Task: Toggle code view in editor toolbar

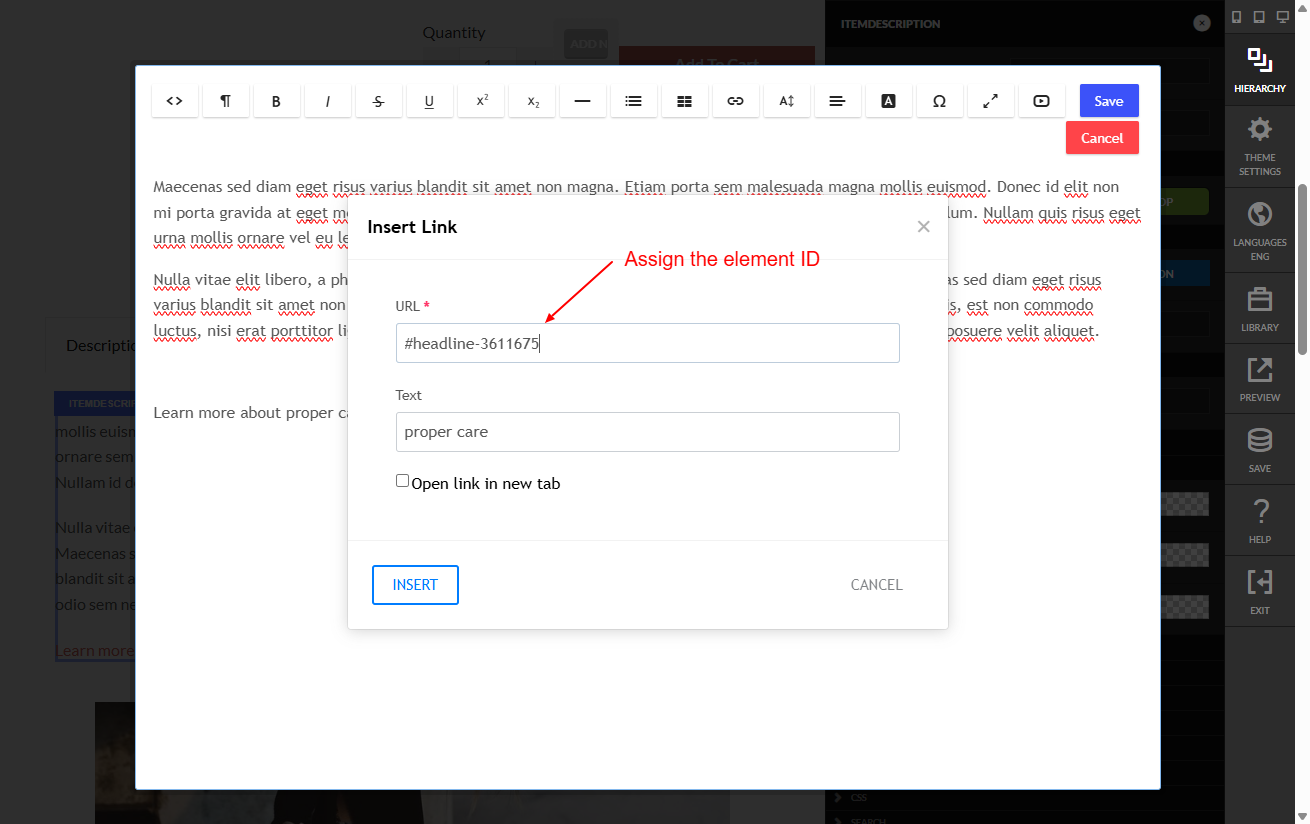Action: (175, 101)
